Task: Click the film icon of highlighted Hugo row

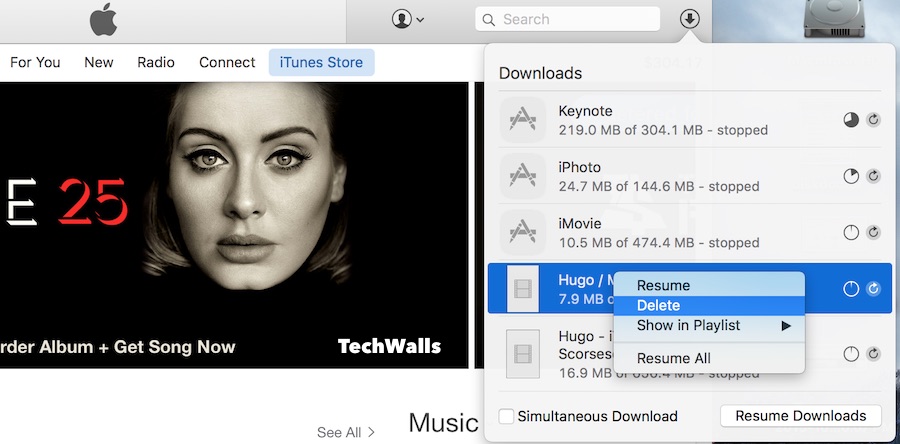Action: click(x=523, y=289)
